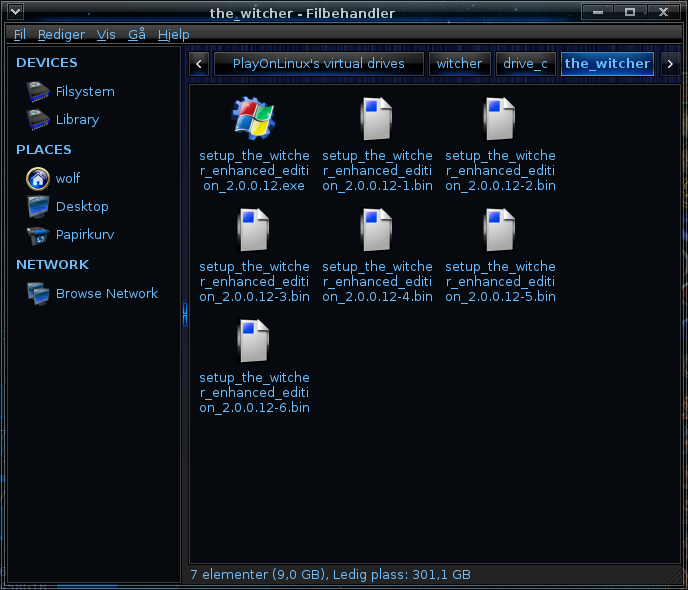Select the 2.0.0.12-3.bin file icon
688x590 pixels.
click(254, 230)
